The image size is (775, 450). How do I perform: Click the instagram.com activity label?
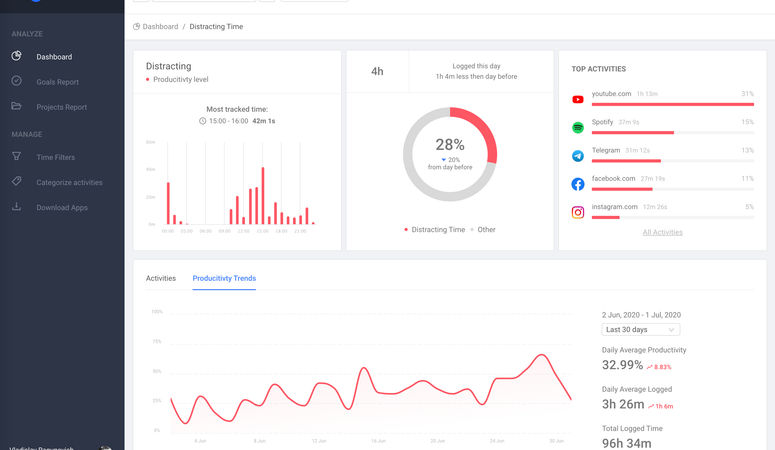pos(614,207)
